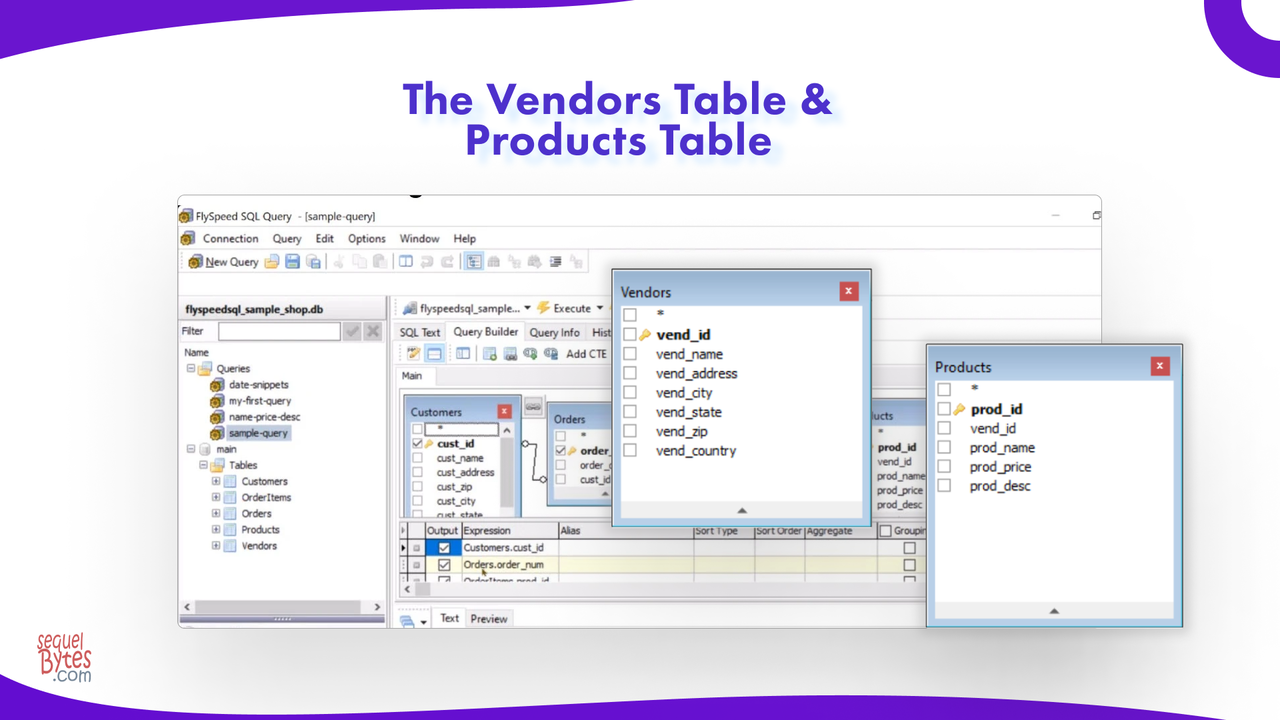Click the add-object icon with green plus
Image resolution: width=1280 pixels, height=720 pixels.
tap(490, 353)
